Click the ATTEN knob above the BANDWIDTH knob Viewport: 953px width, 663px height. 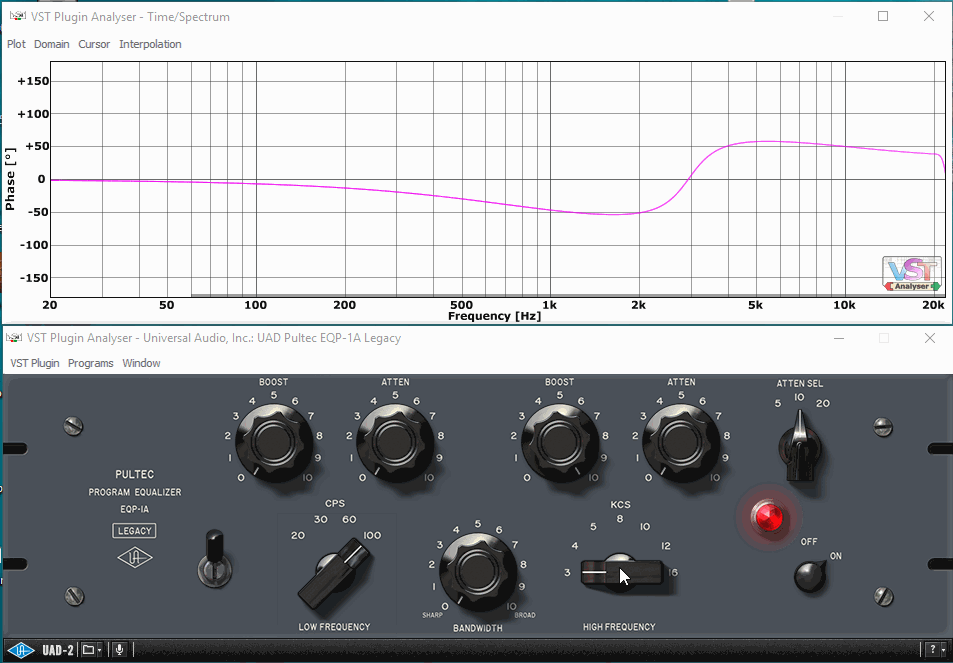point(395,442)
